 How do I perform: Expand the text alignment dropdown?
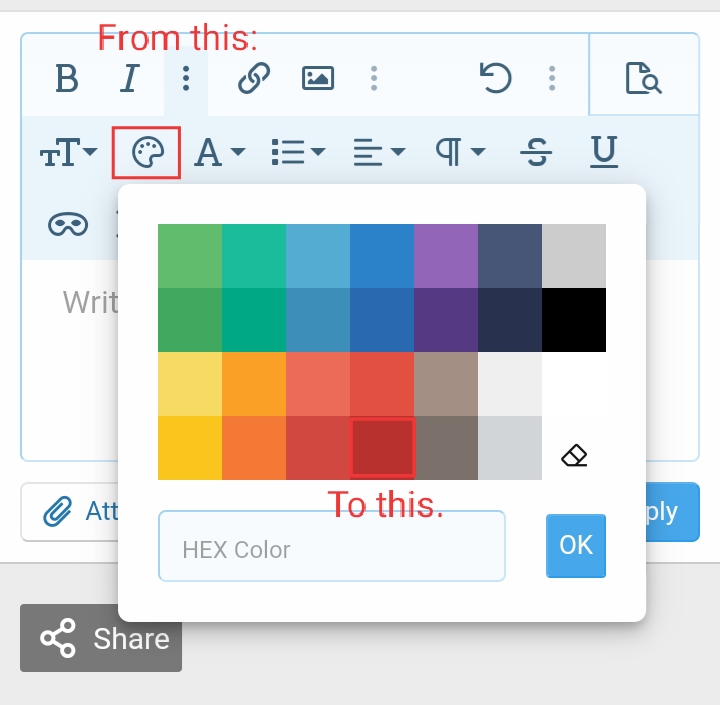point(379,153)
